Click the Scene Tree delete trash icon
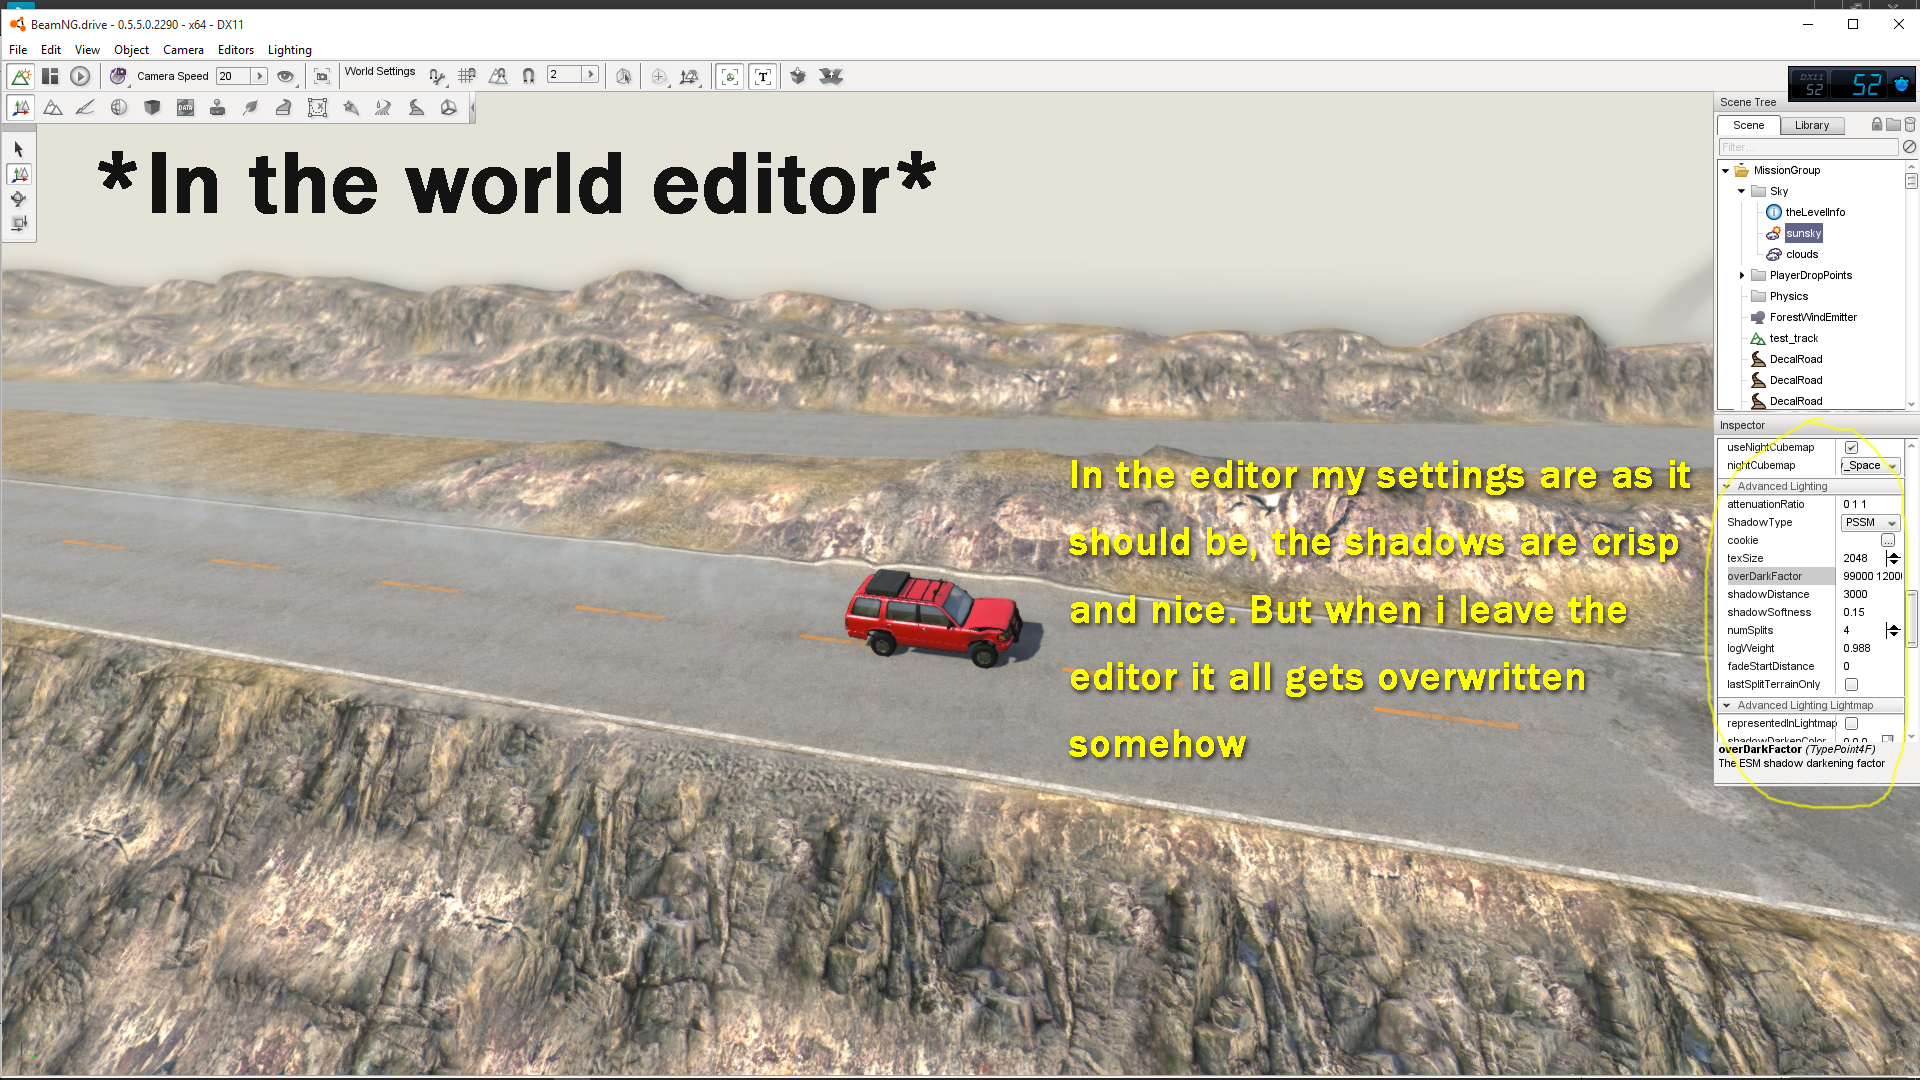This screenshot has height=1080, width=1920. pyautogui.click(x=1909, y=125)
